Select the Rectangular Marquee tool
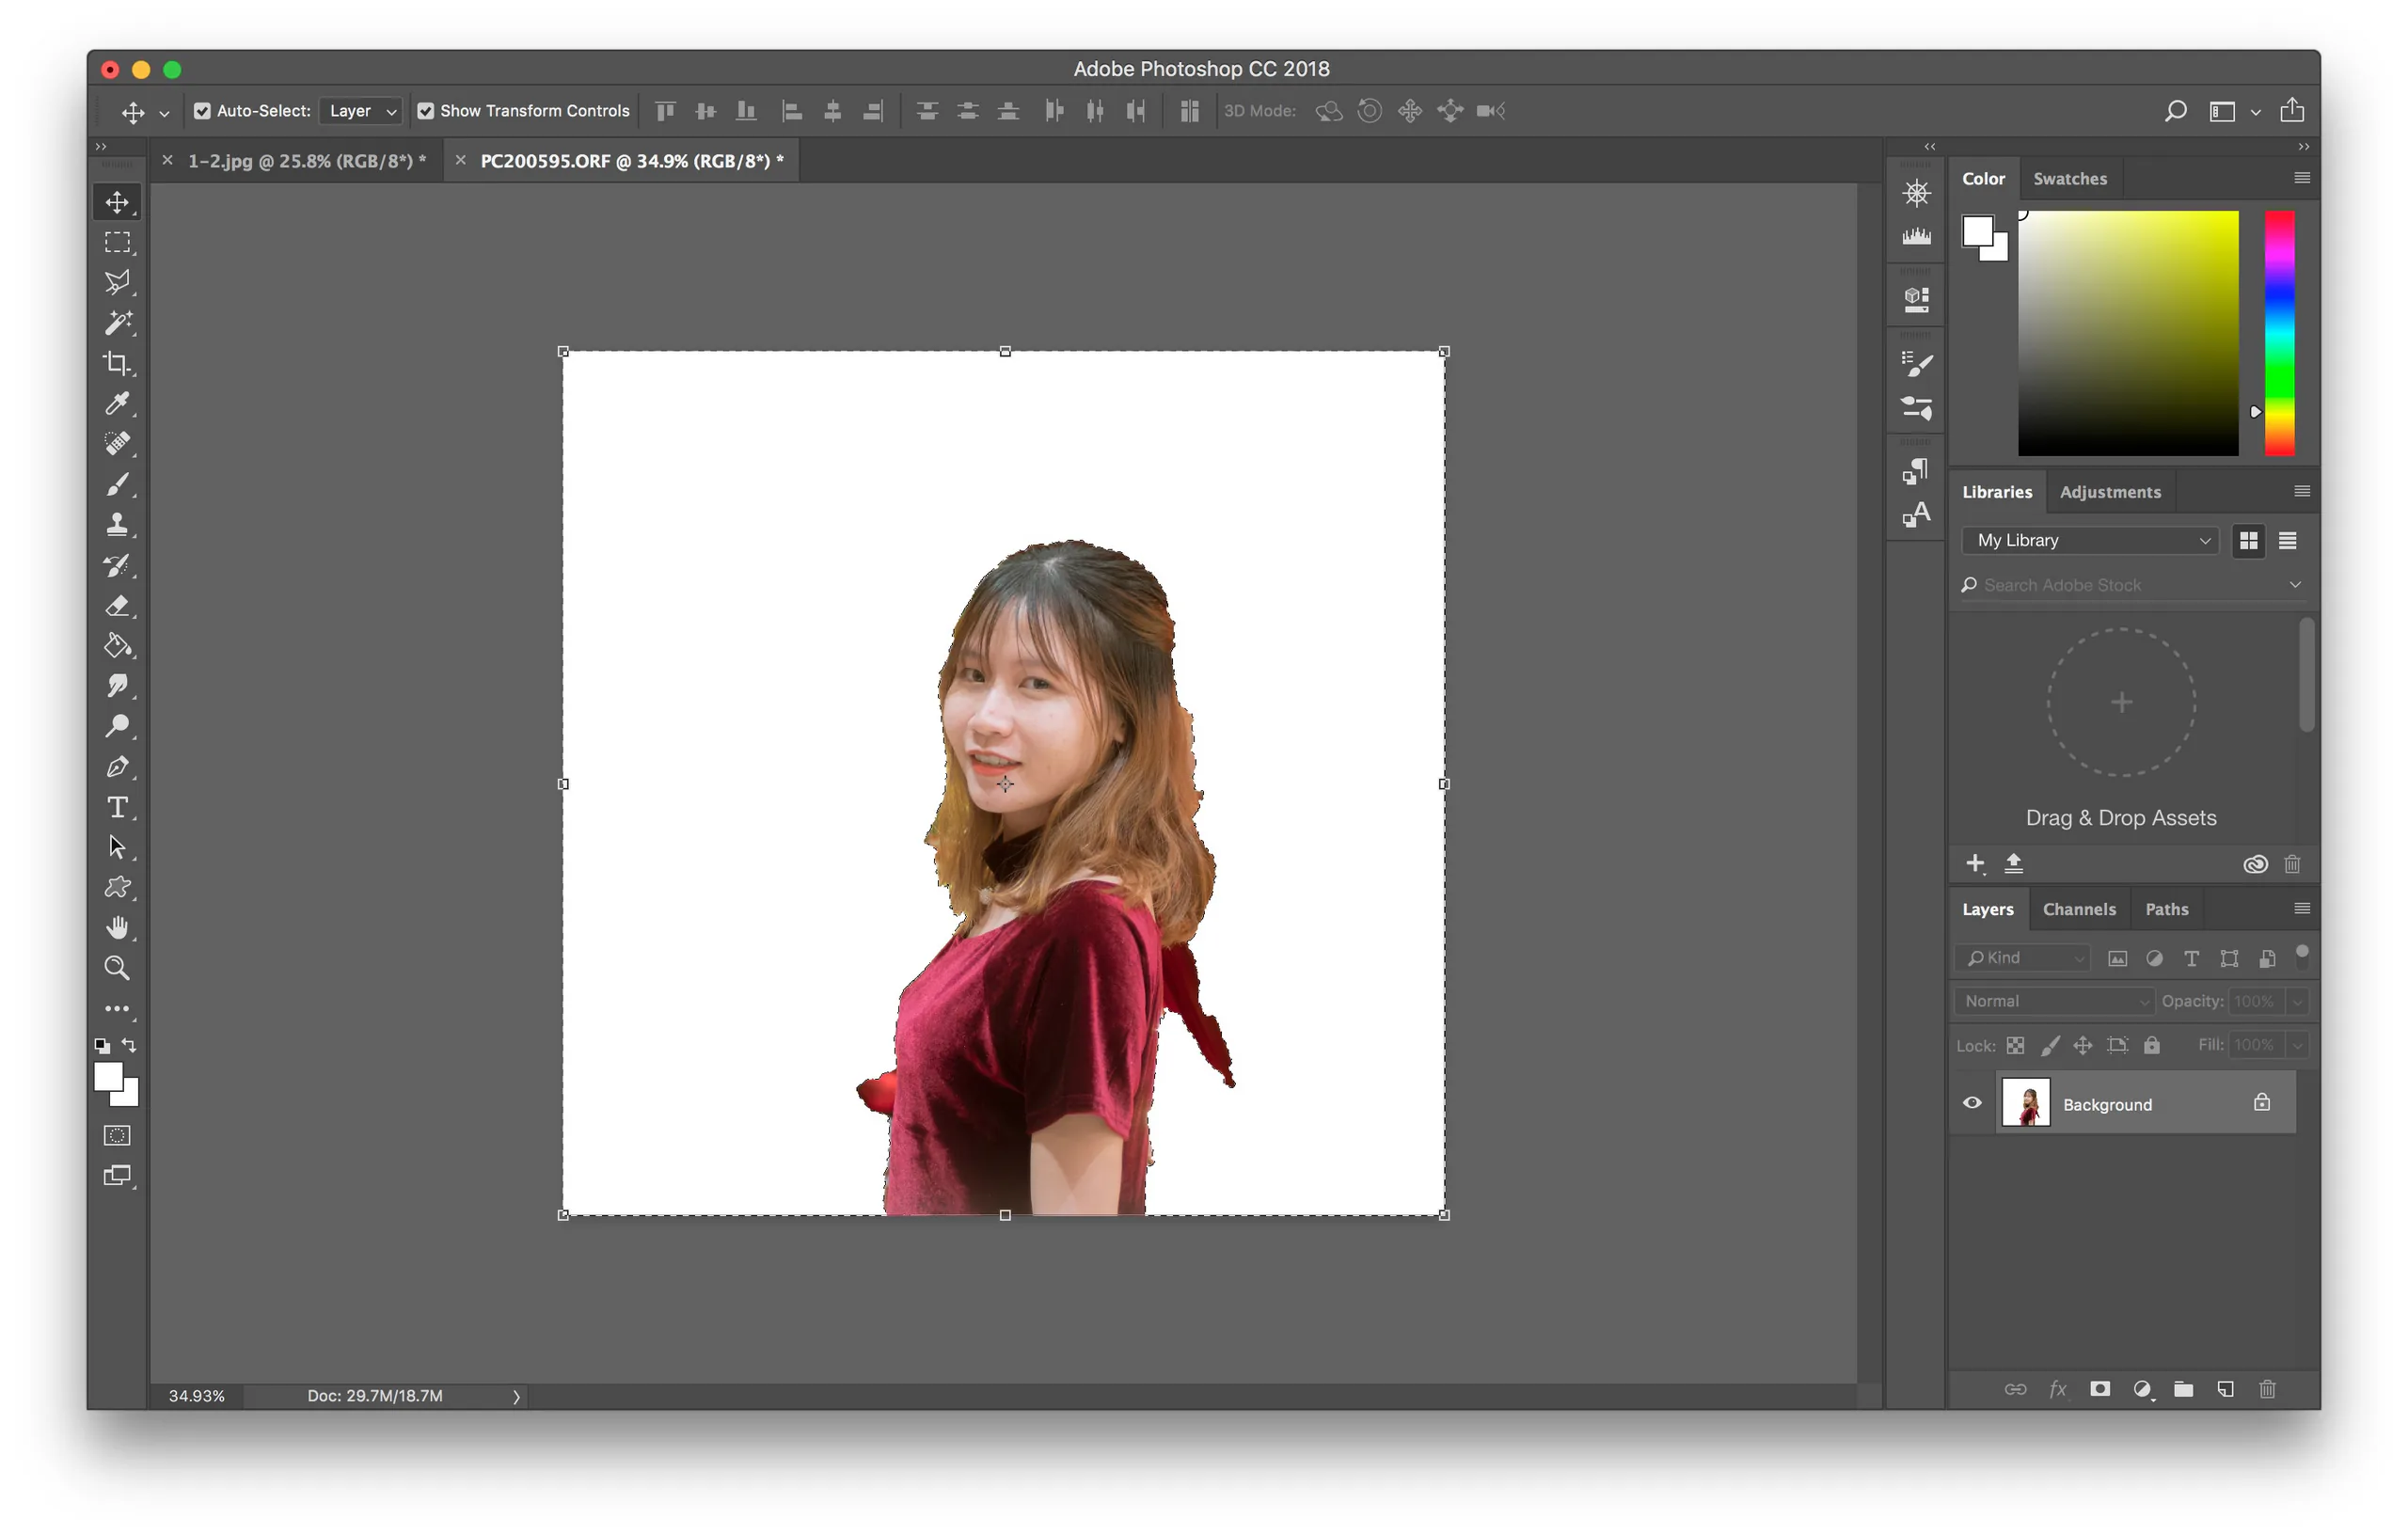 coord(117,243)
